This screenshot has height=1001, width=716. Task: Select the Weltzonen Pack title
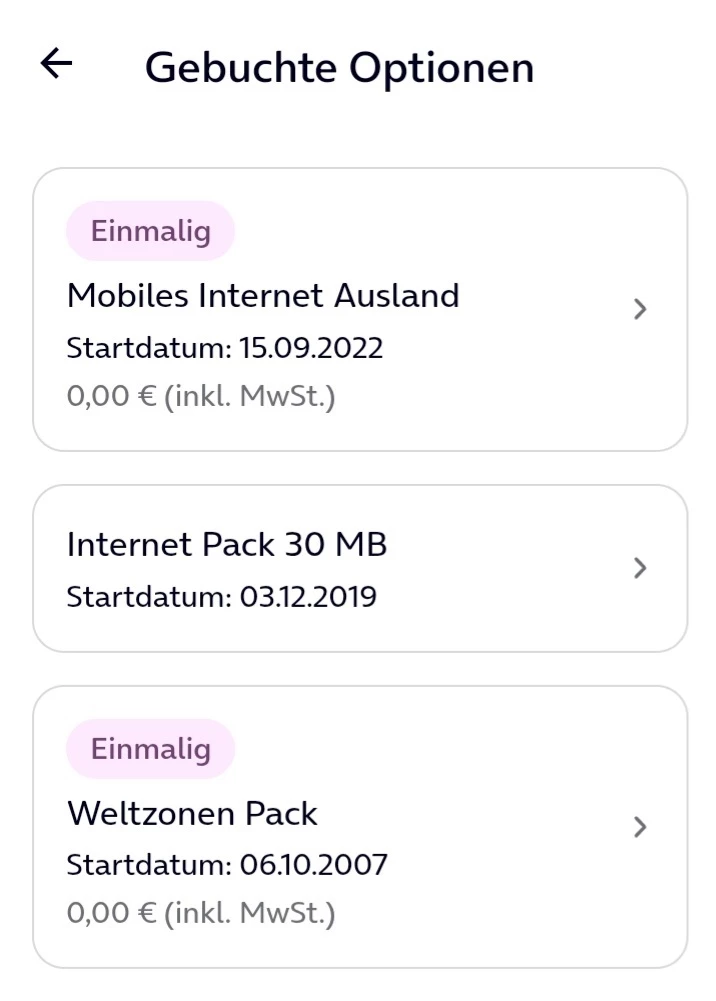coord(192,813)
